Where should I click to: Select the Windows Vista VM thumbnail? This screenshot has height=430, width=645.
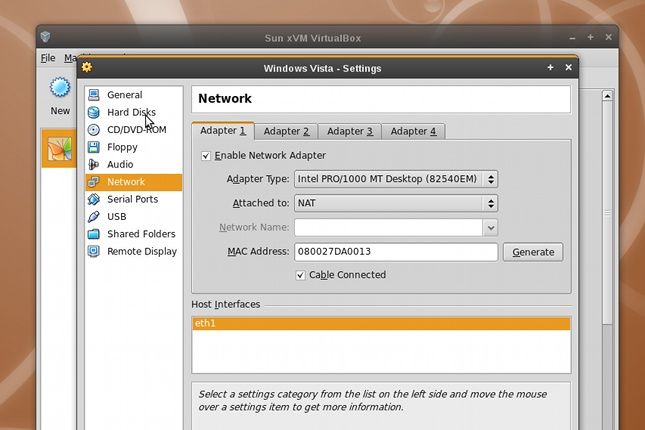pos(60,149)
